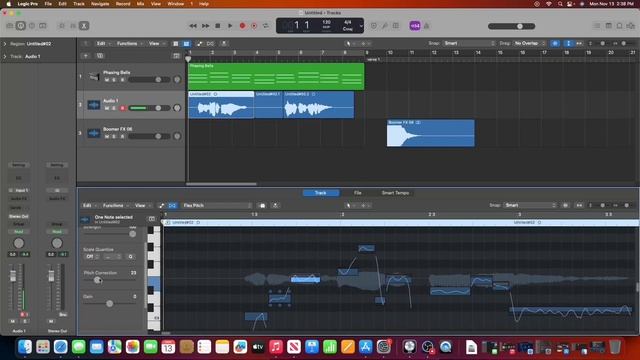Switch to the Smart Tempo tab

[x=395, y=193]
